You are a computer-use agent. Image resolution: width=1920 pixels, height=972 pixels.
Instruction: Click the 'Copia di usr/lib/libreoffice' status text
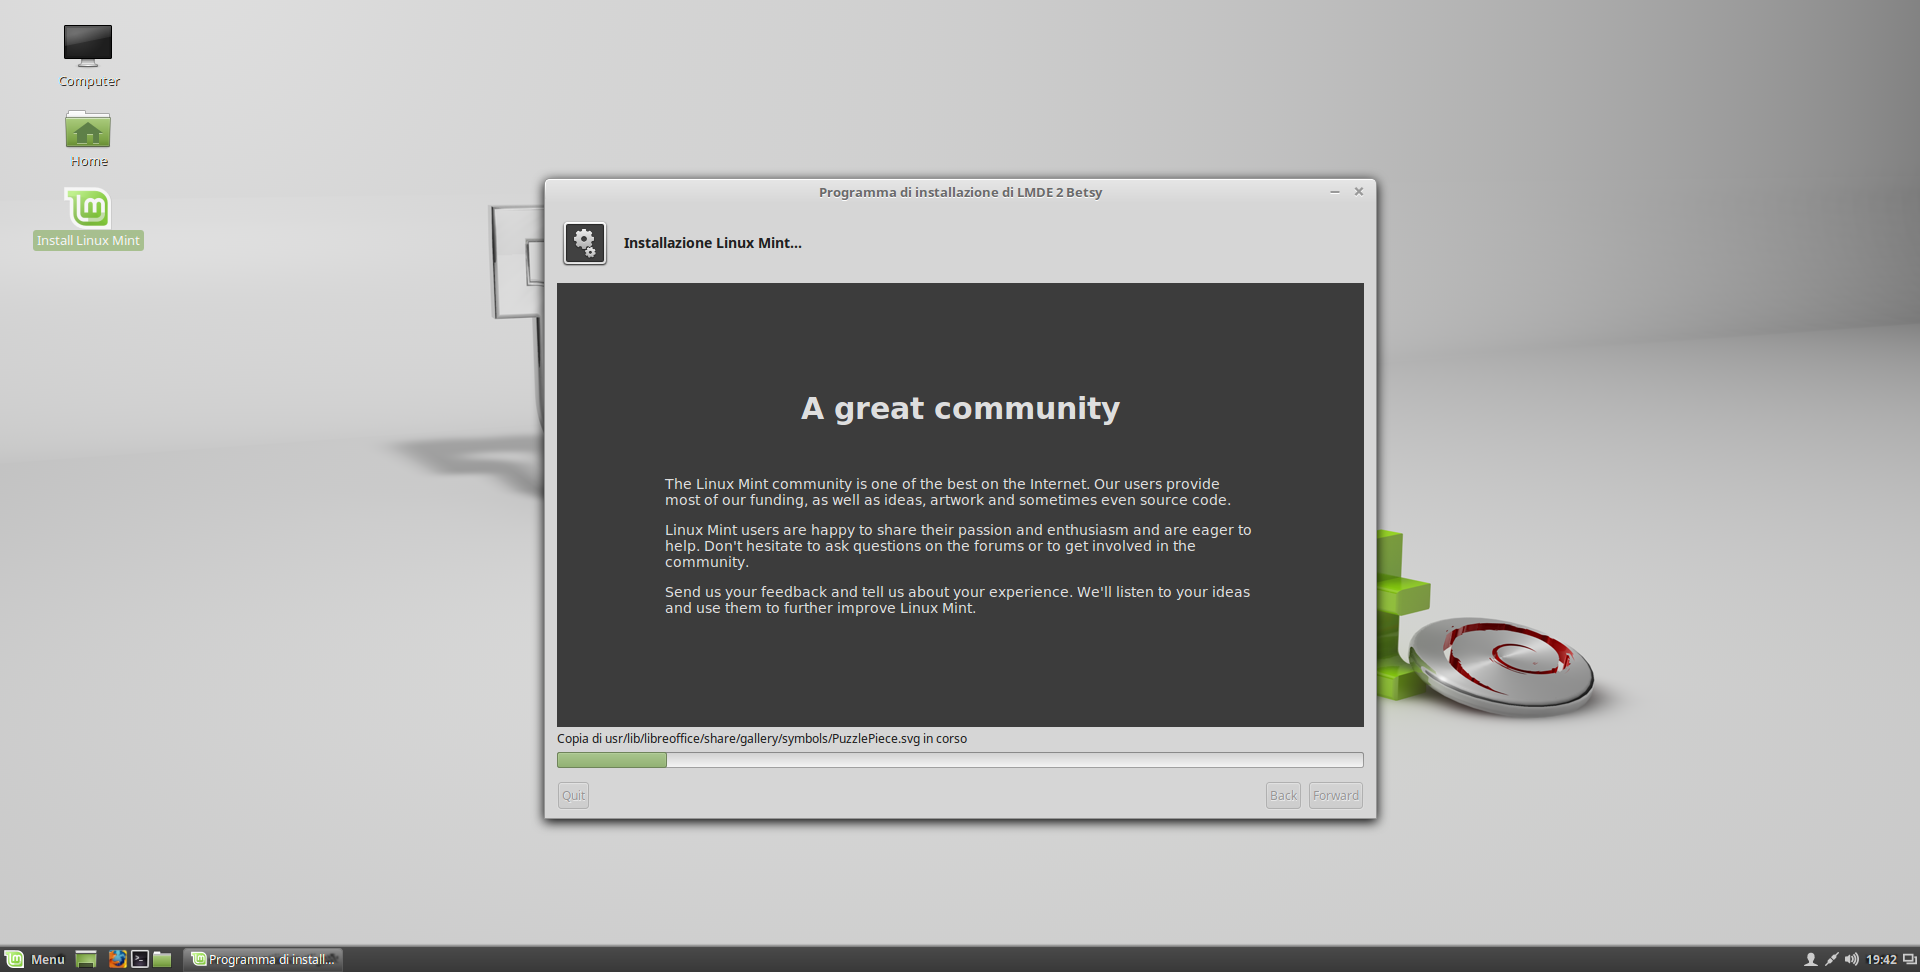[762, 739]
